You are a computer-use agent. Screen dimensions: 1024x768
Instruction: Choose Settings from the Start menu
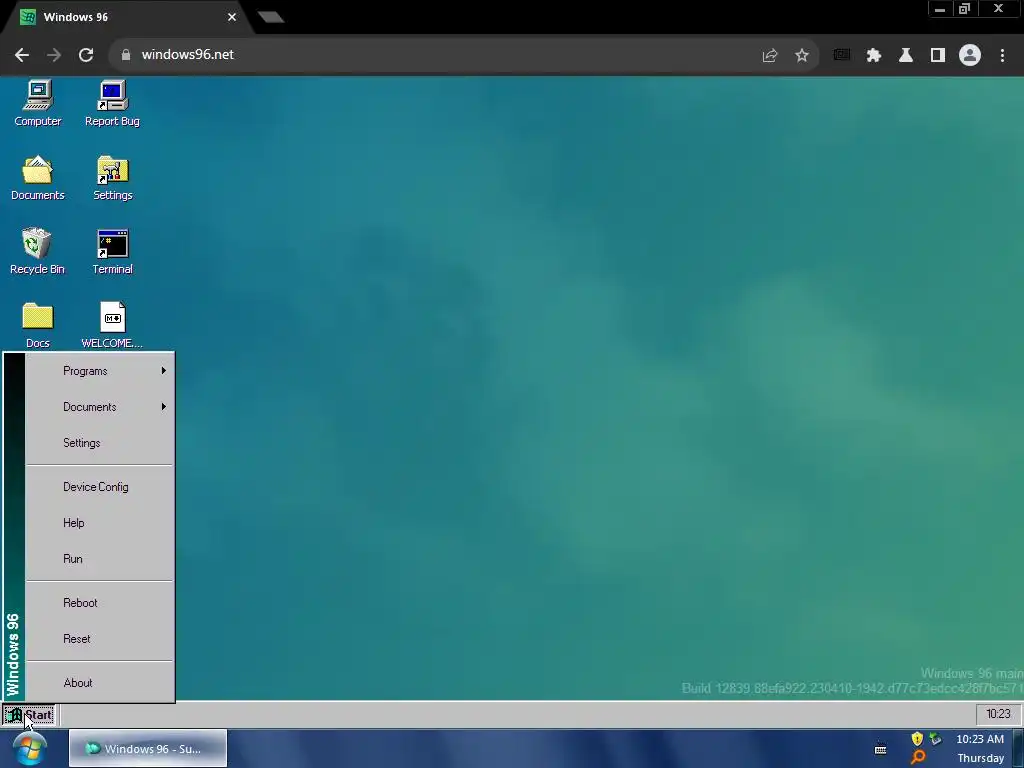click(99, 443)
